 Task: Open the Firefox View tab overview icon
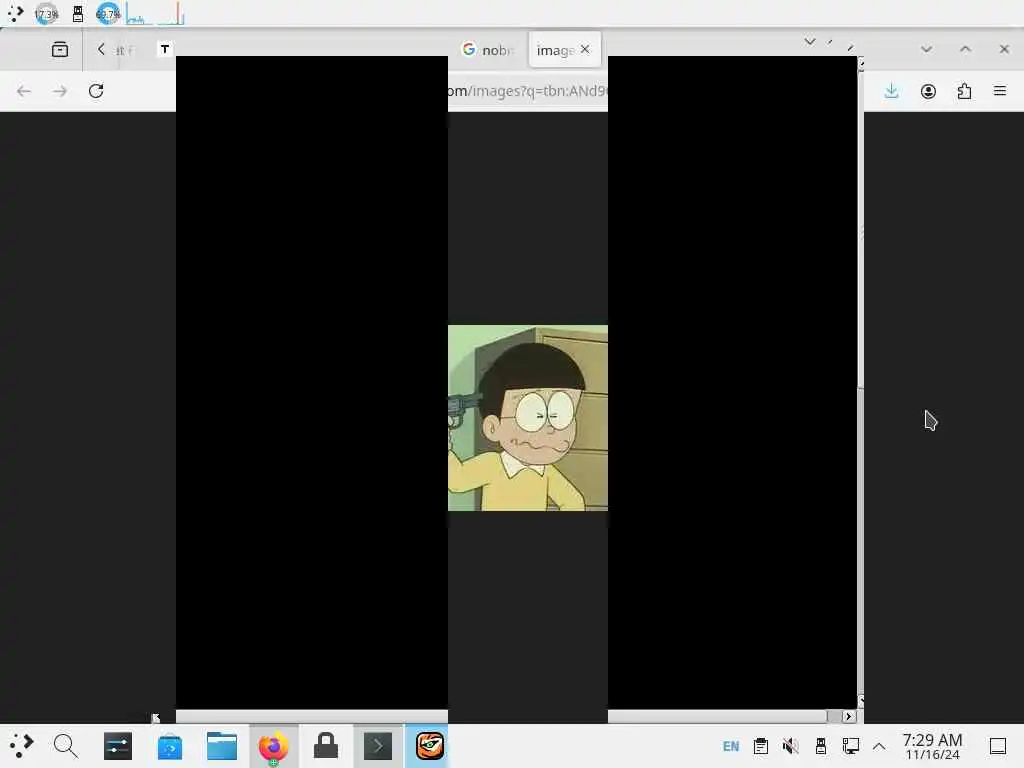[x=59, y=49]
